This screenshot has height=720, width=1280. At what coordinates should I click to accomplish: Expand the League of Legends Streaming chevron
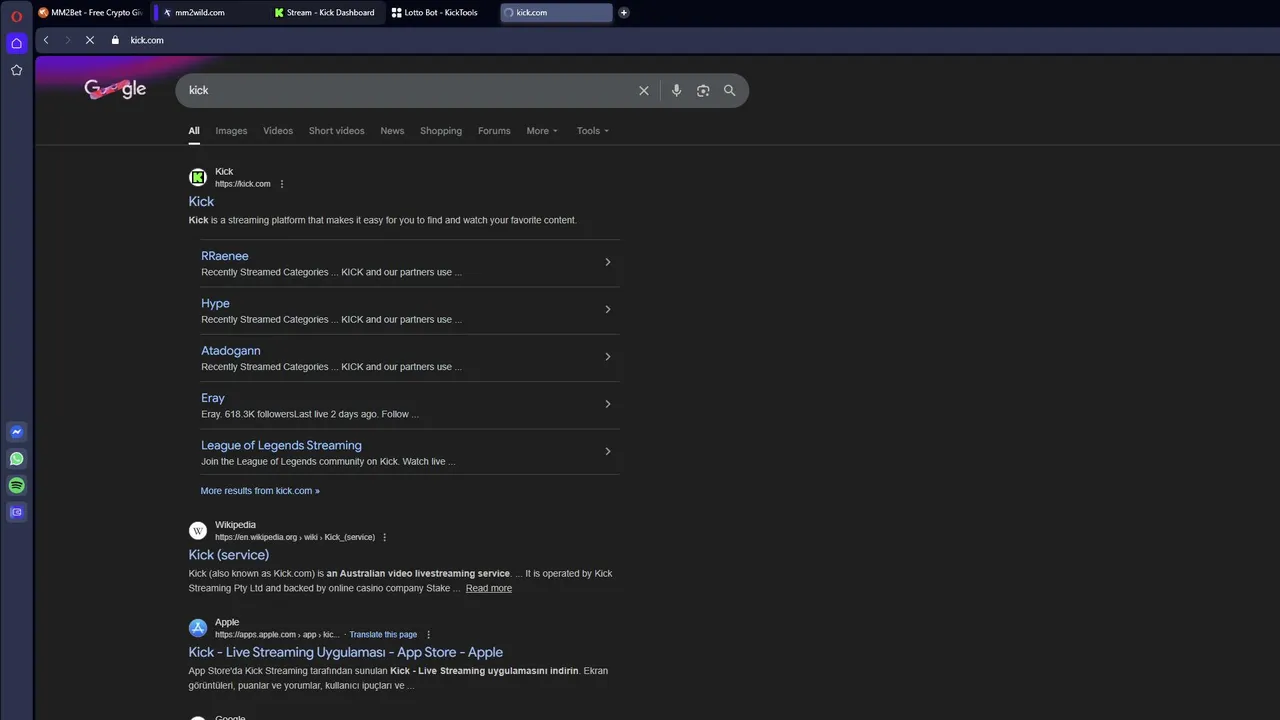[607, 451]
